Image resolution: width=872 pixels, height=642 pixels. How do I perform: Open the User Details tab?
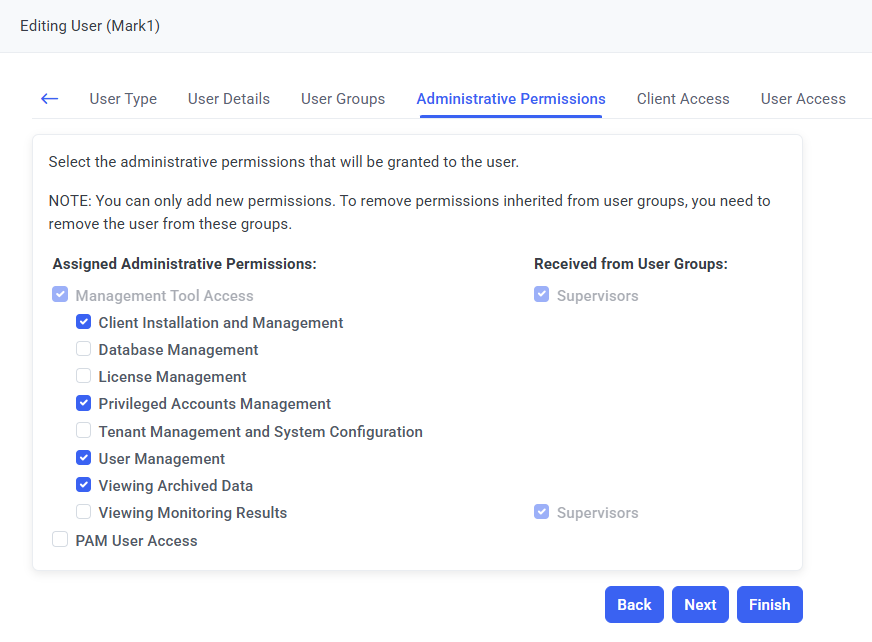coord(229,99)
